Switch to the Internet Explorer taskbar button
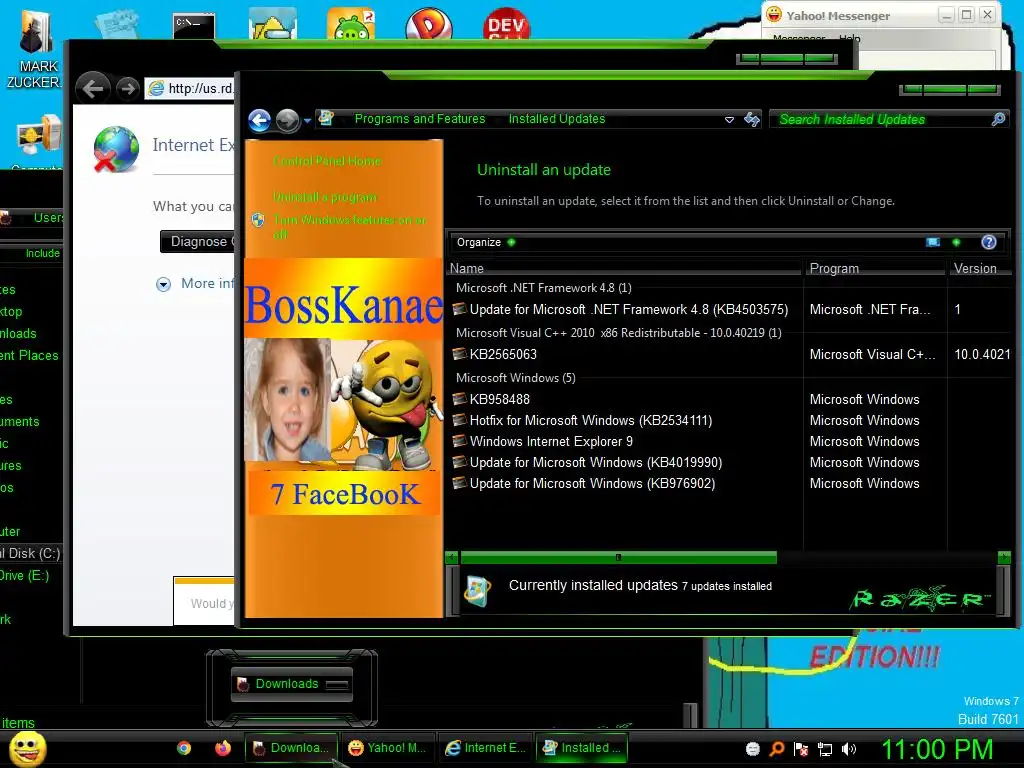Viewport: 1024px width, 768px height. coord(485,748)
